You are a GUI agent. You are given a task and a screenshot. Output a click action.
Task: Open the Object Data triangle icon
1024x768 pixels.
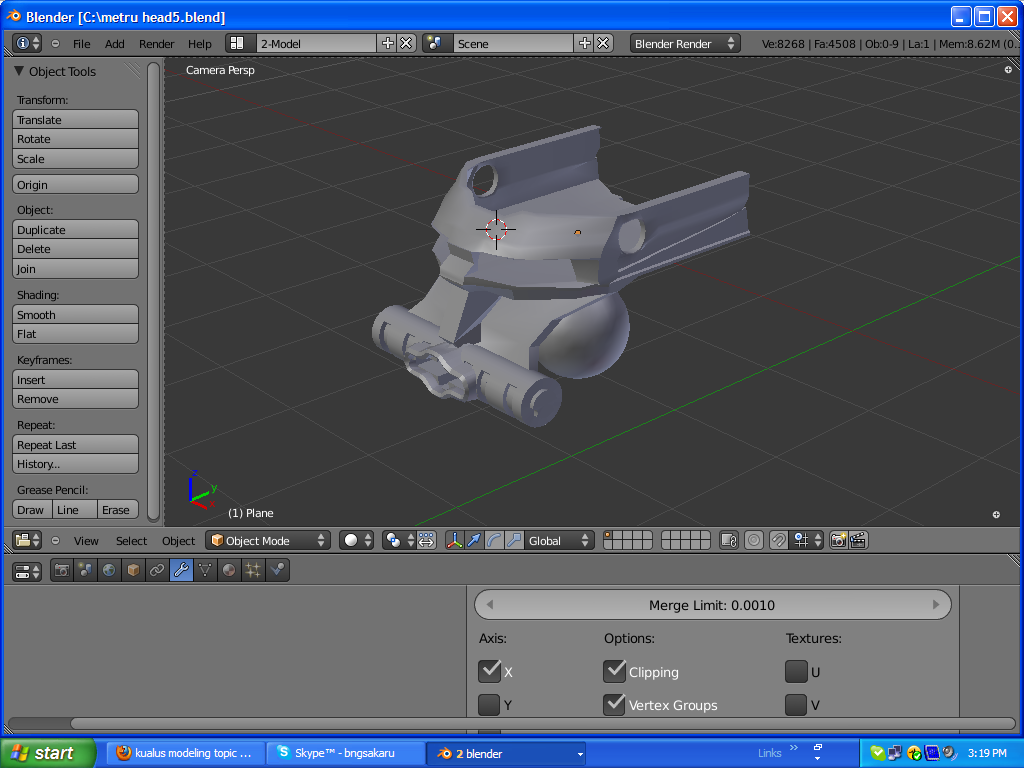(205, 570)
